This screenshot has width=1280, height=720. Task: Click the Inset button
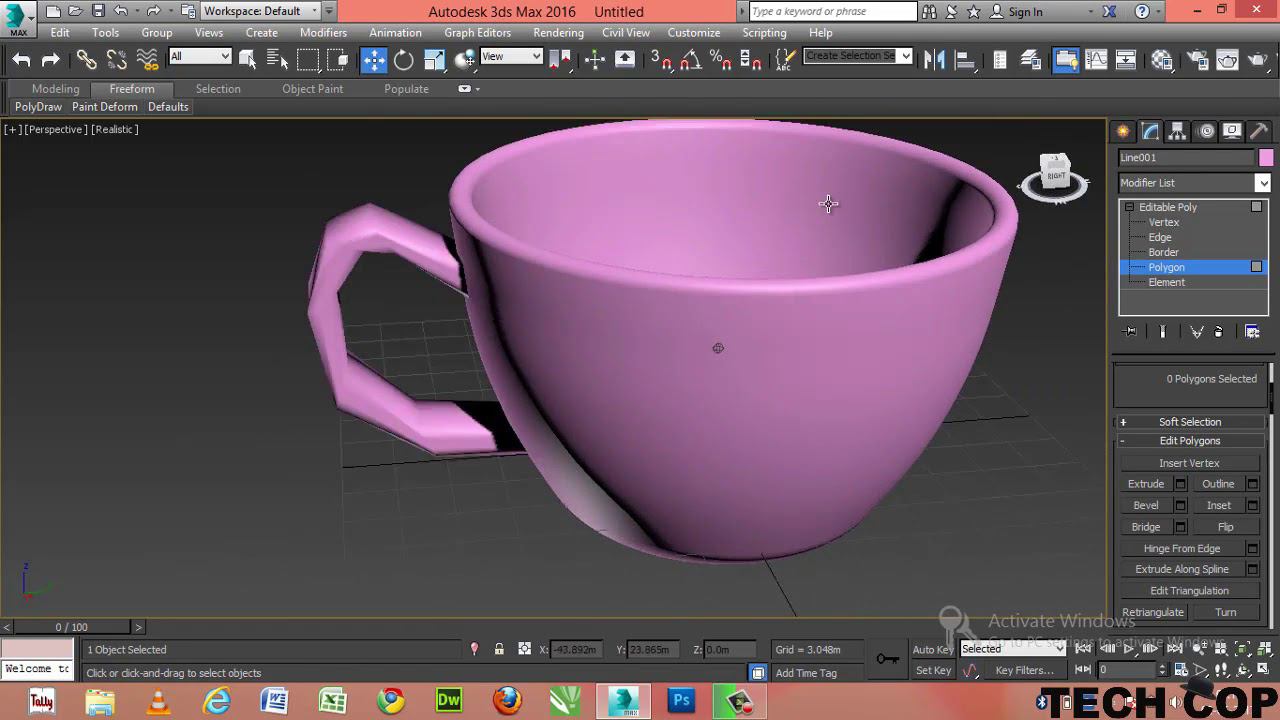click(1218, 506)
